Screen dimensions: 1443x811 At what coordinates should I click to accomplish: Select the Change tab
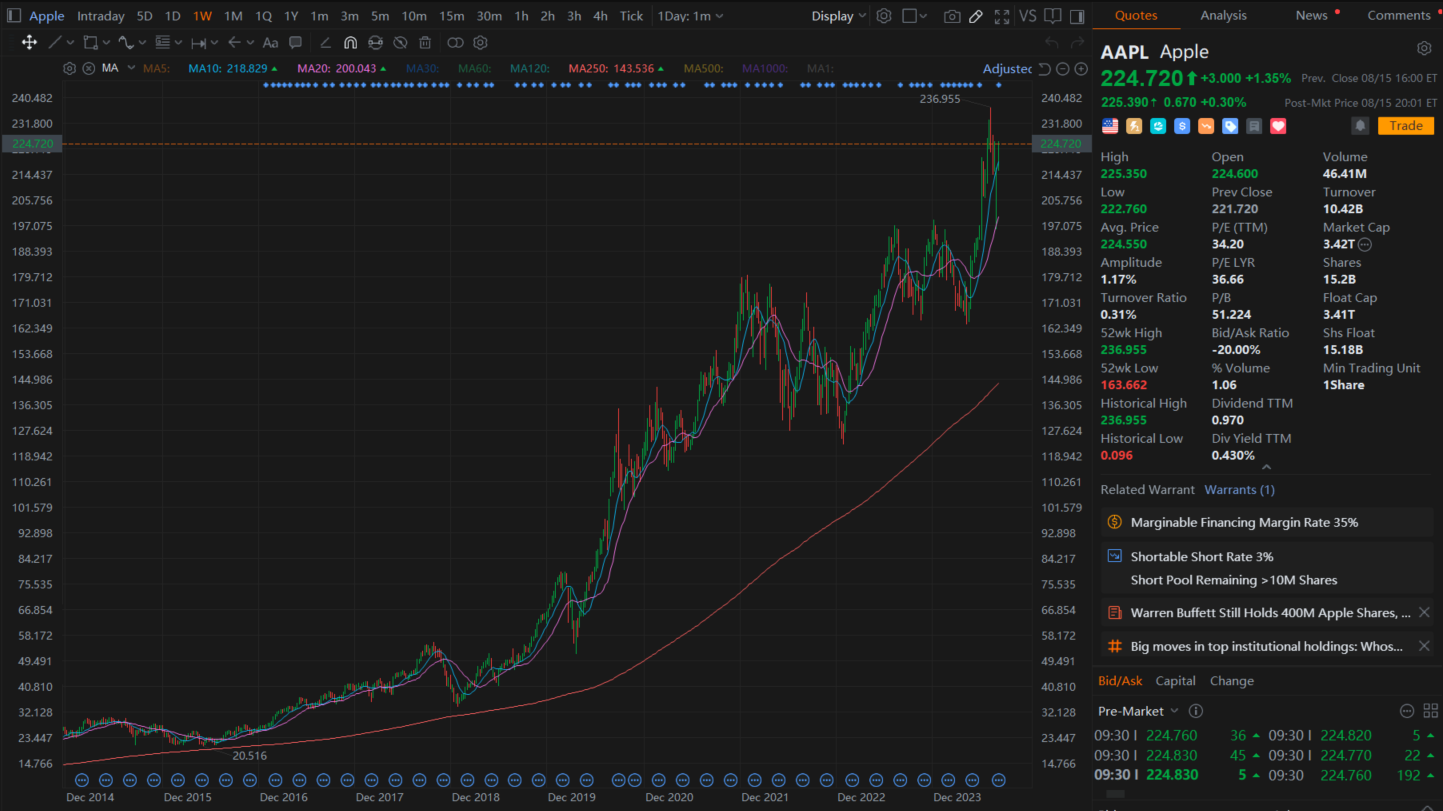tap(1231, 681)
